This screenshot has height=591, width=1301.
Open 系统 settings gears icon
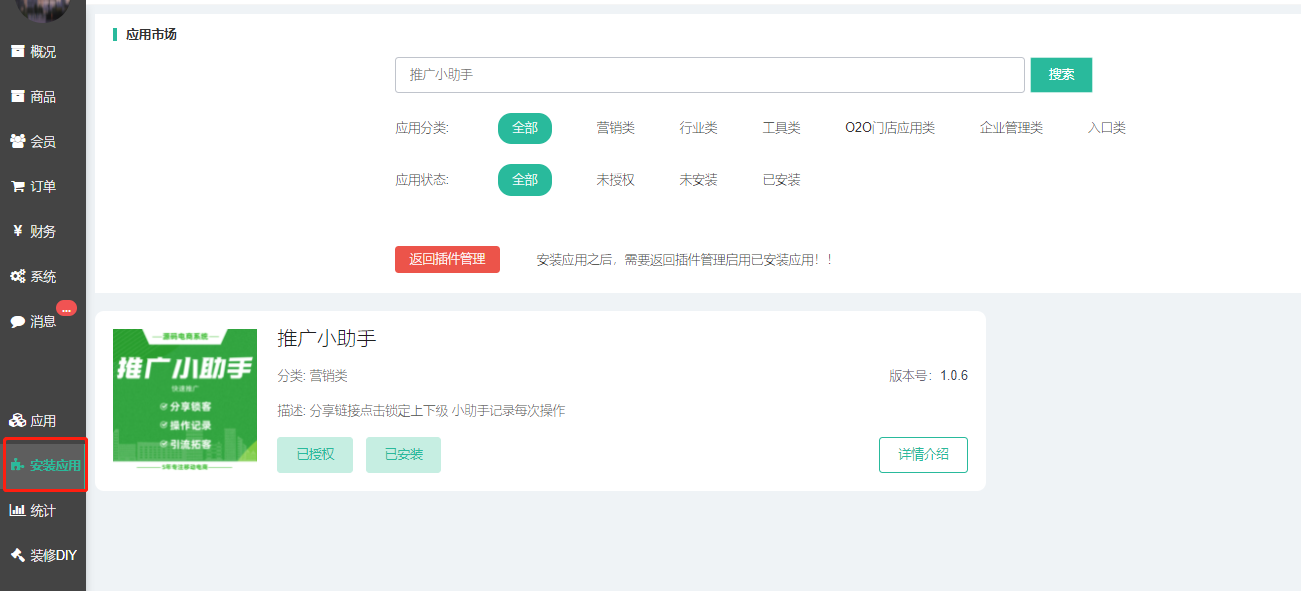click(17, 277)
